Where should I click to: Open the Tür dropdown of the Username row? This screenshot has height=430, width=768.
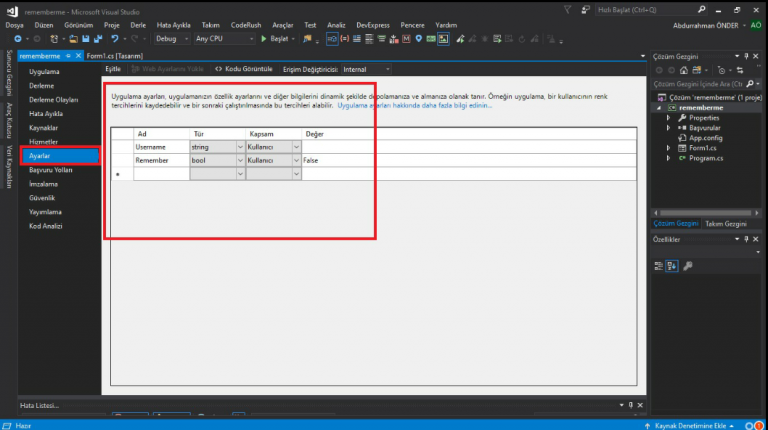(x=240, y=147)
